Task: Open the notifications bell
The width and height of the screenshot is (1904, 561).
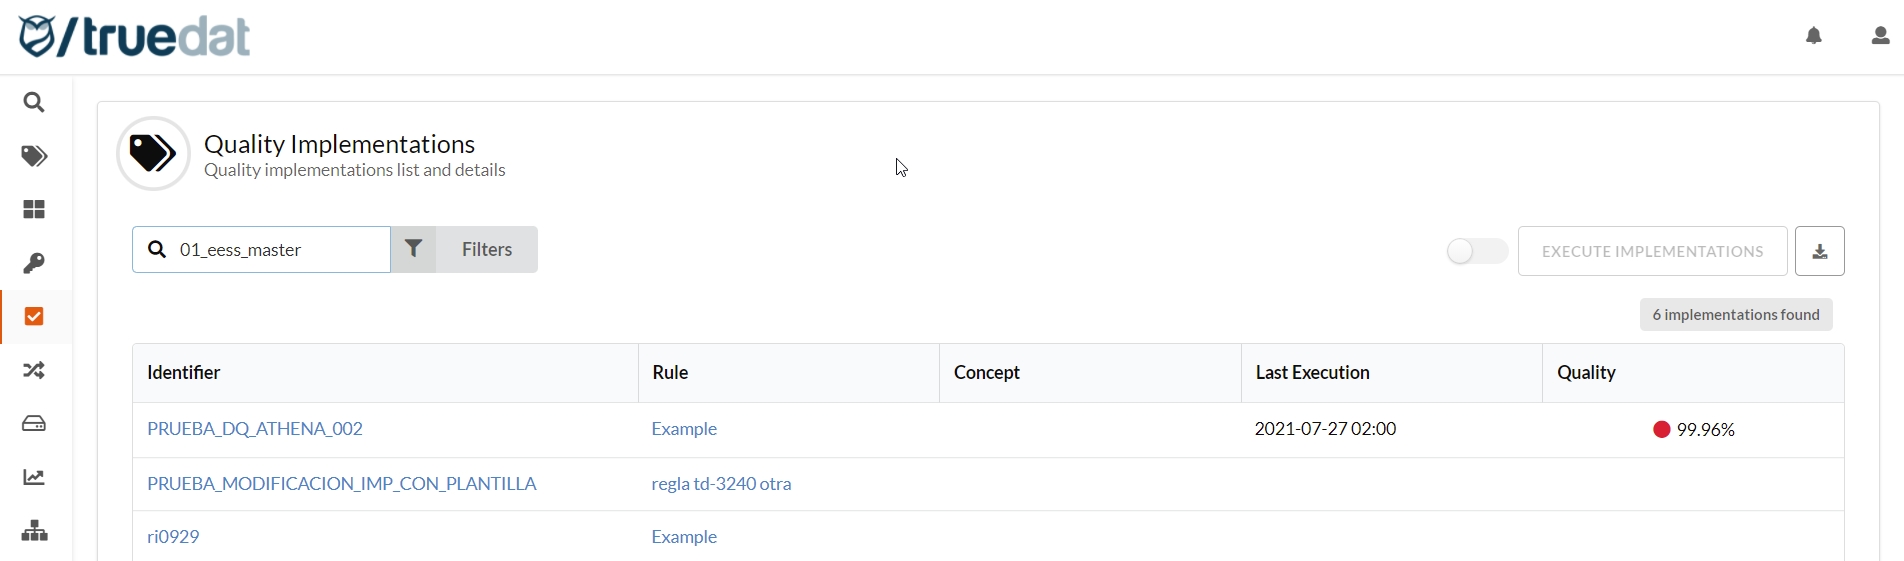Action: pyautogui.click(x=1814, y=36)
